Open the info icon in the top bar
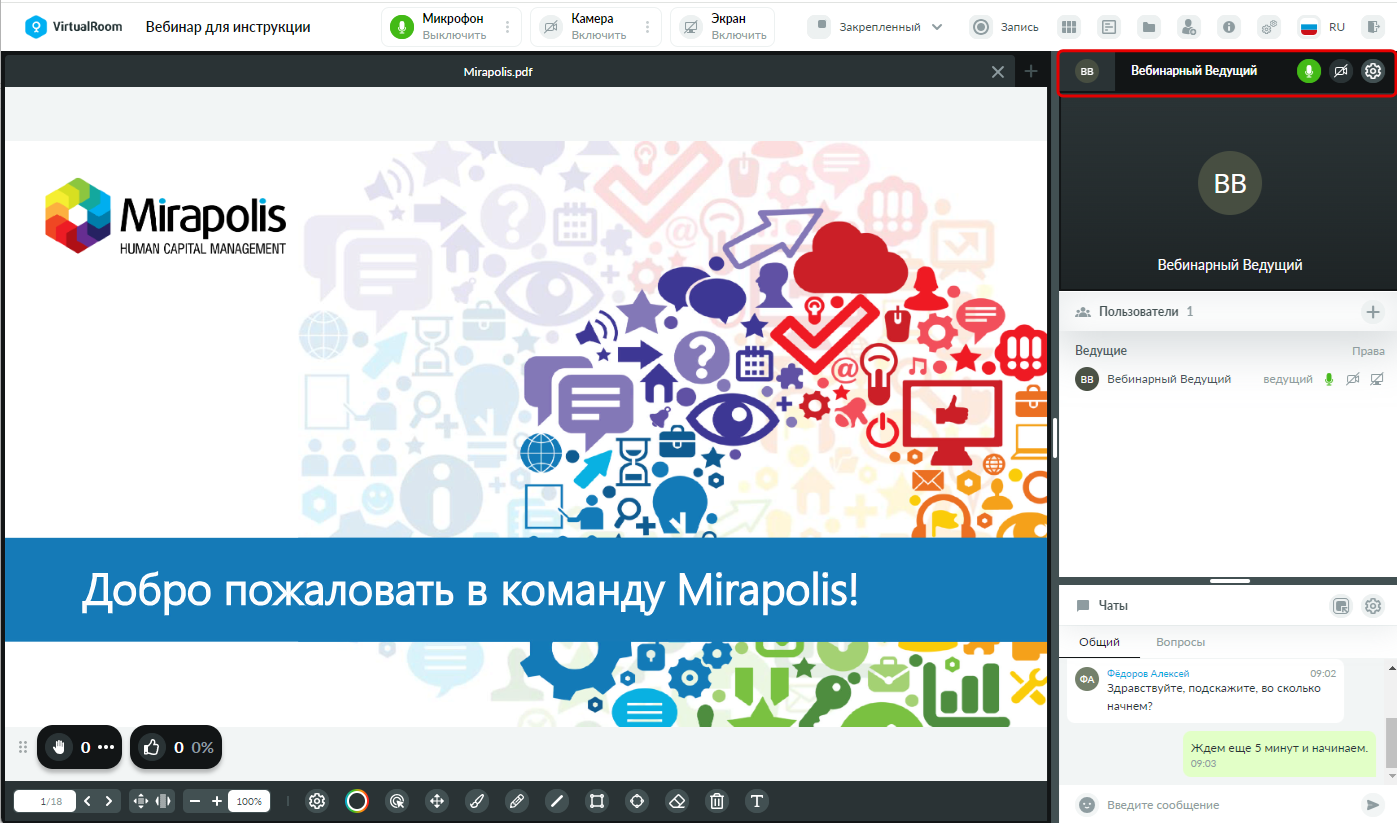 coord(1229,27)
